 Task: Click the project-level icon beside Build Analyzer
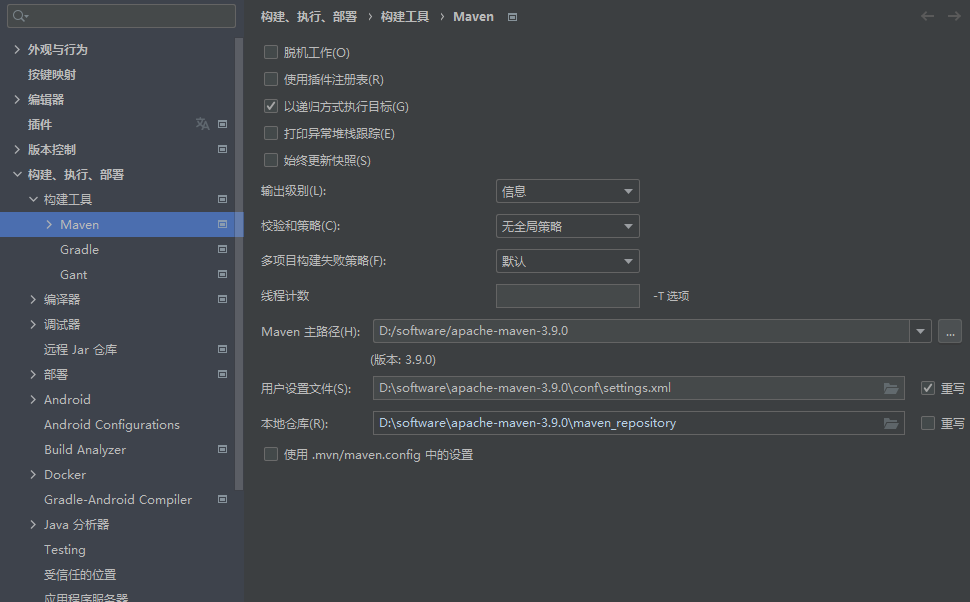click(x=223, y=449)
